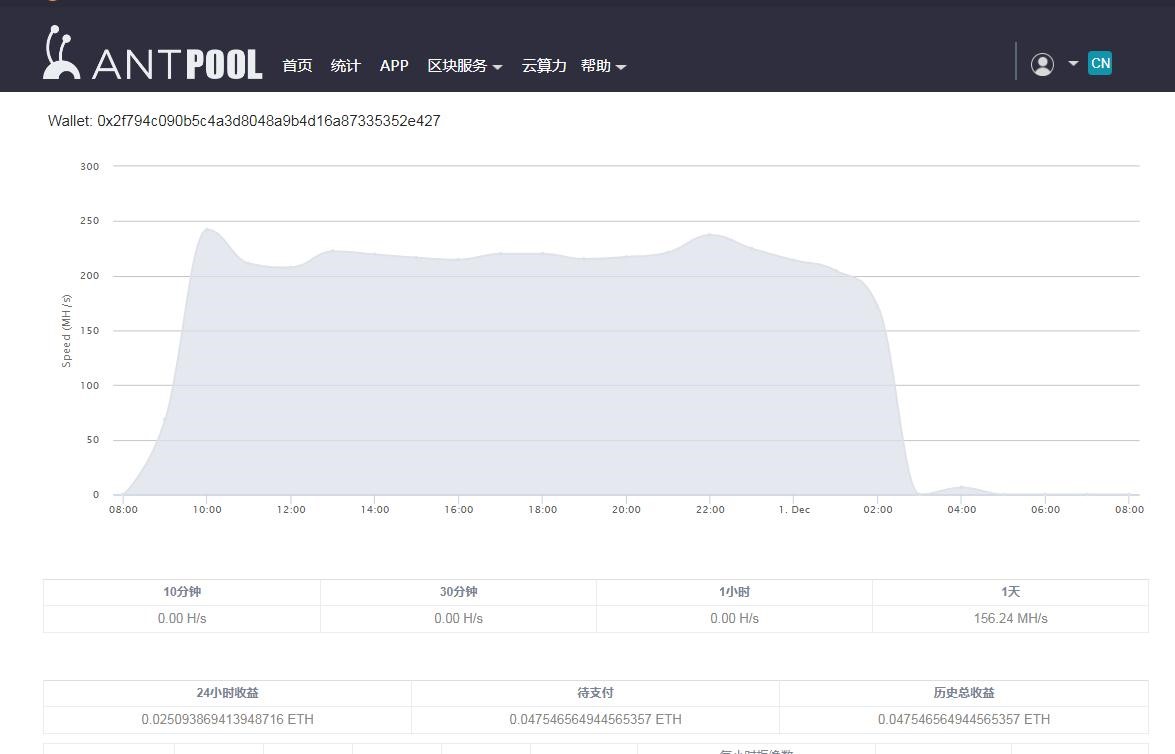This screenshot has height=754, width=1175.
Task: Click the 1天 column header
Action: (x=1010, y=592)
